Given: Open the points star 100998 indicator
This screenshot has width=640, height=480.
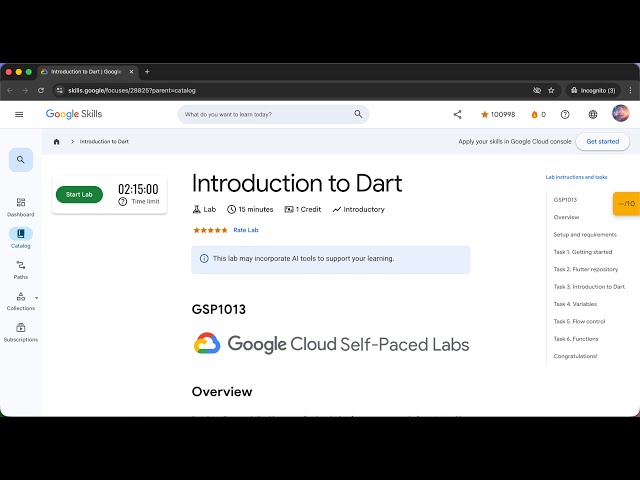Looking at the screenshot, I should (x=498, y=114).
